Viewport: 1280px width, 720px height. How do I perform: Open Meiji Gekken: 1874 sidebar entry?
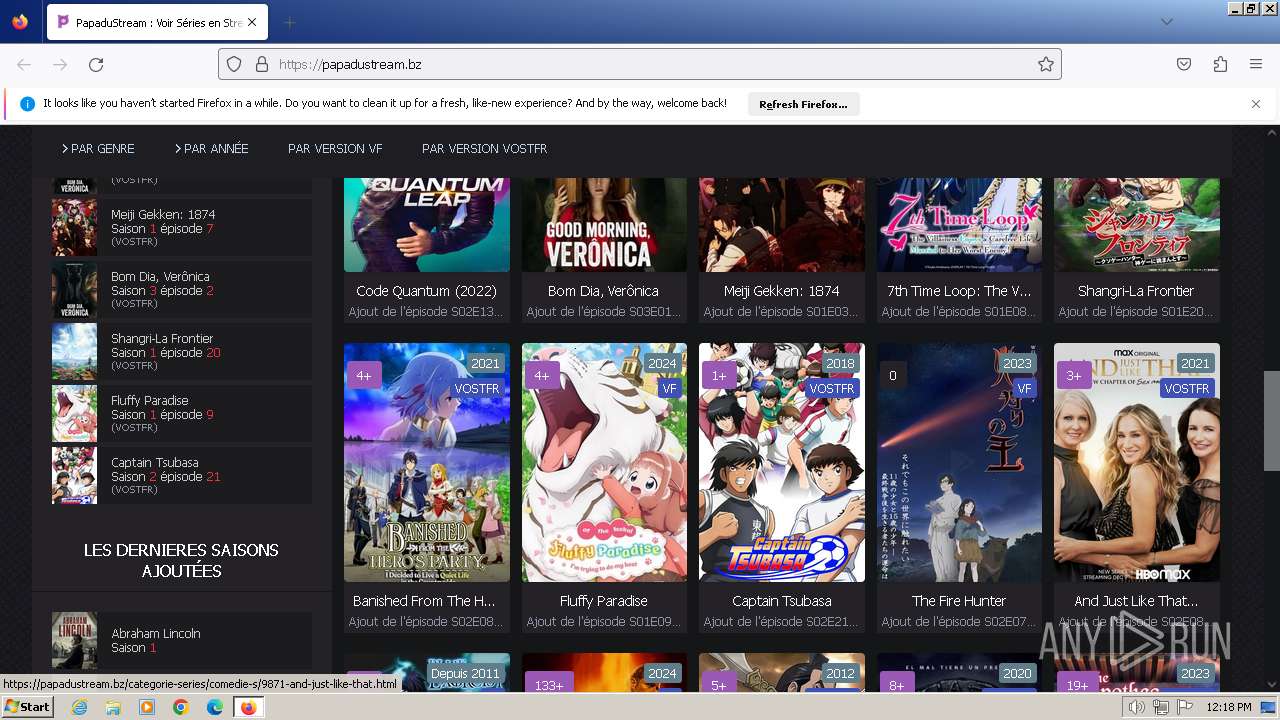click(181, 228)
